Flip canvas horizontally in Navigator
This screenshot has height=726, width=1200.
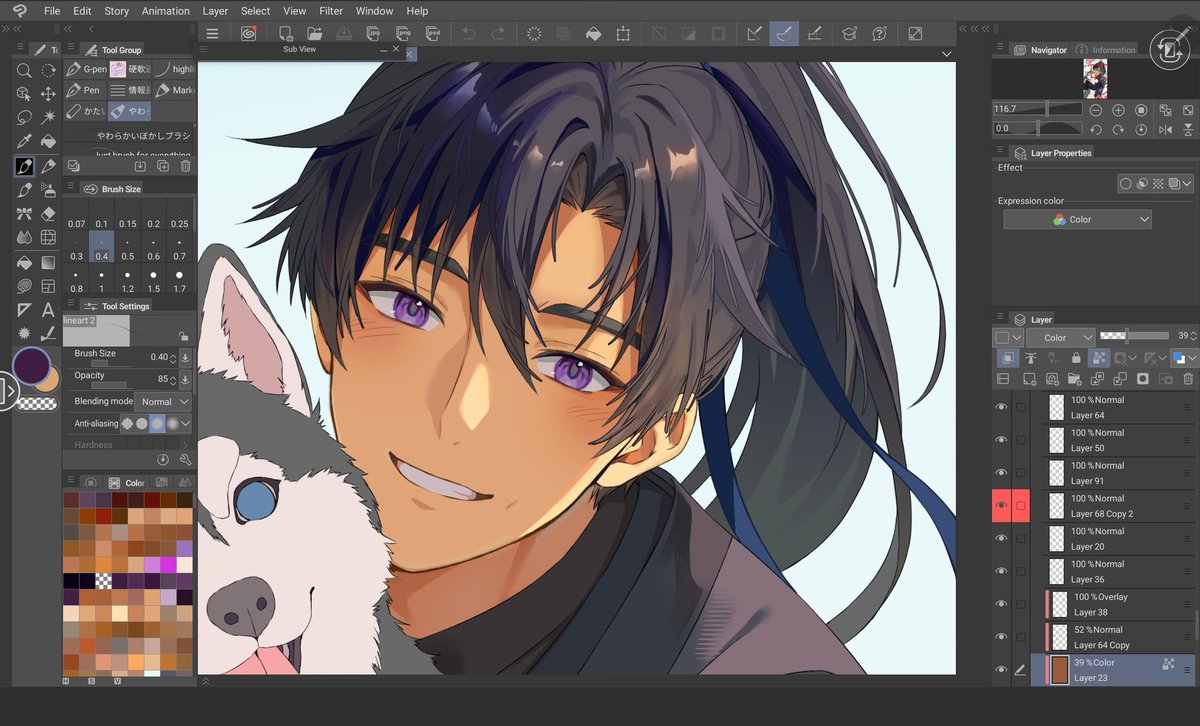pyautogui.click(x=1164, y=129)
